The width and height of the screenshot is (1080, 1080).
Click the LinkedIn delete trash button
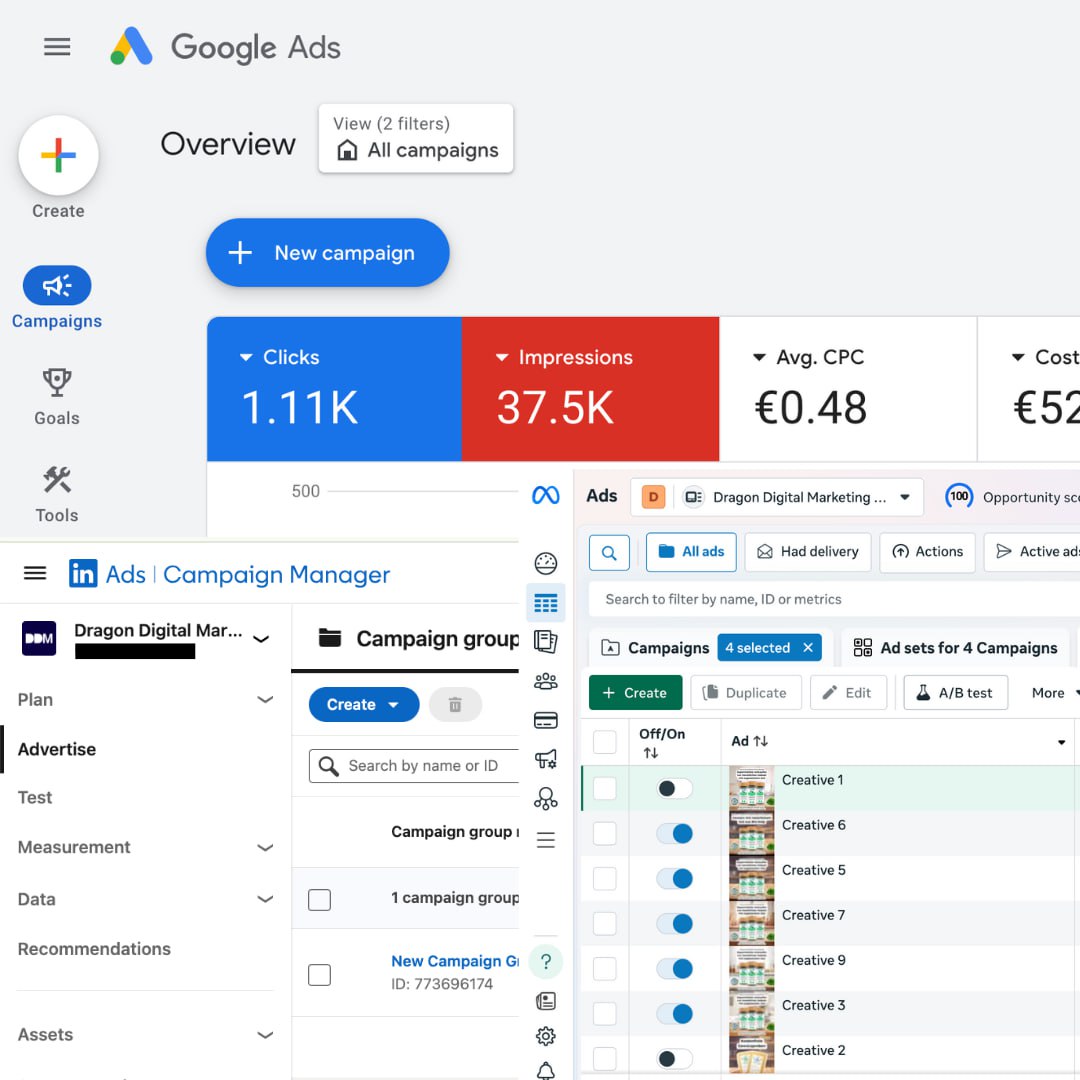click(x=455, y=705)
